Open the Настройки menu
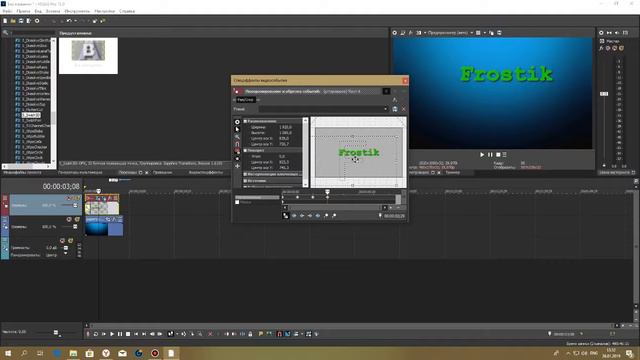 click(104, 11)
